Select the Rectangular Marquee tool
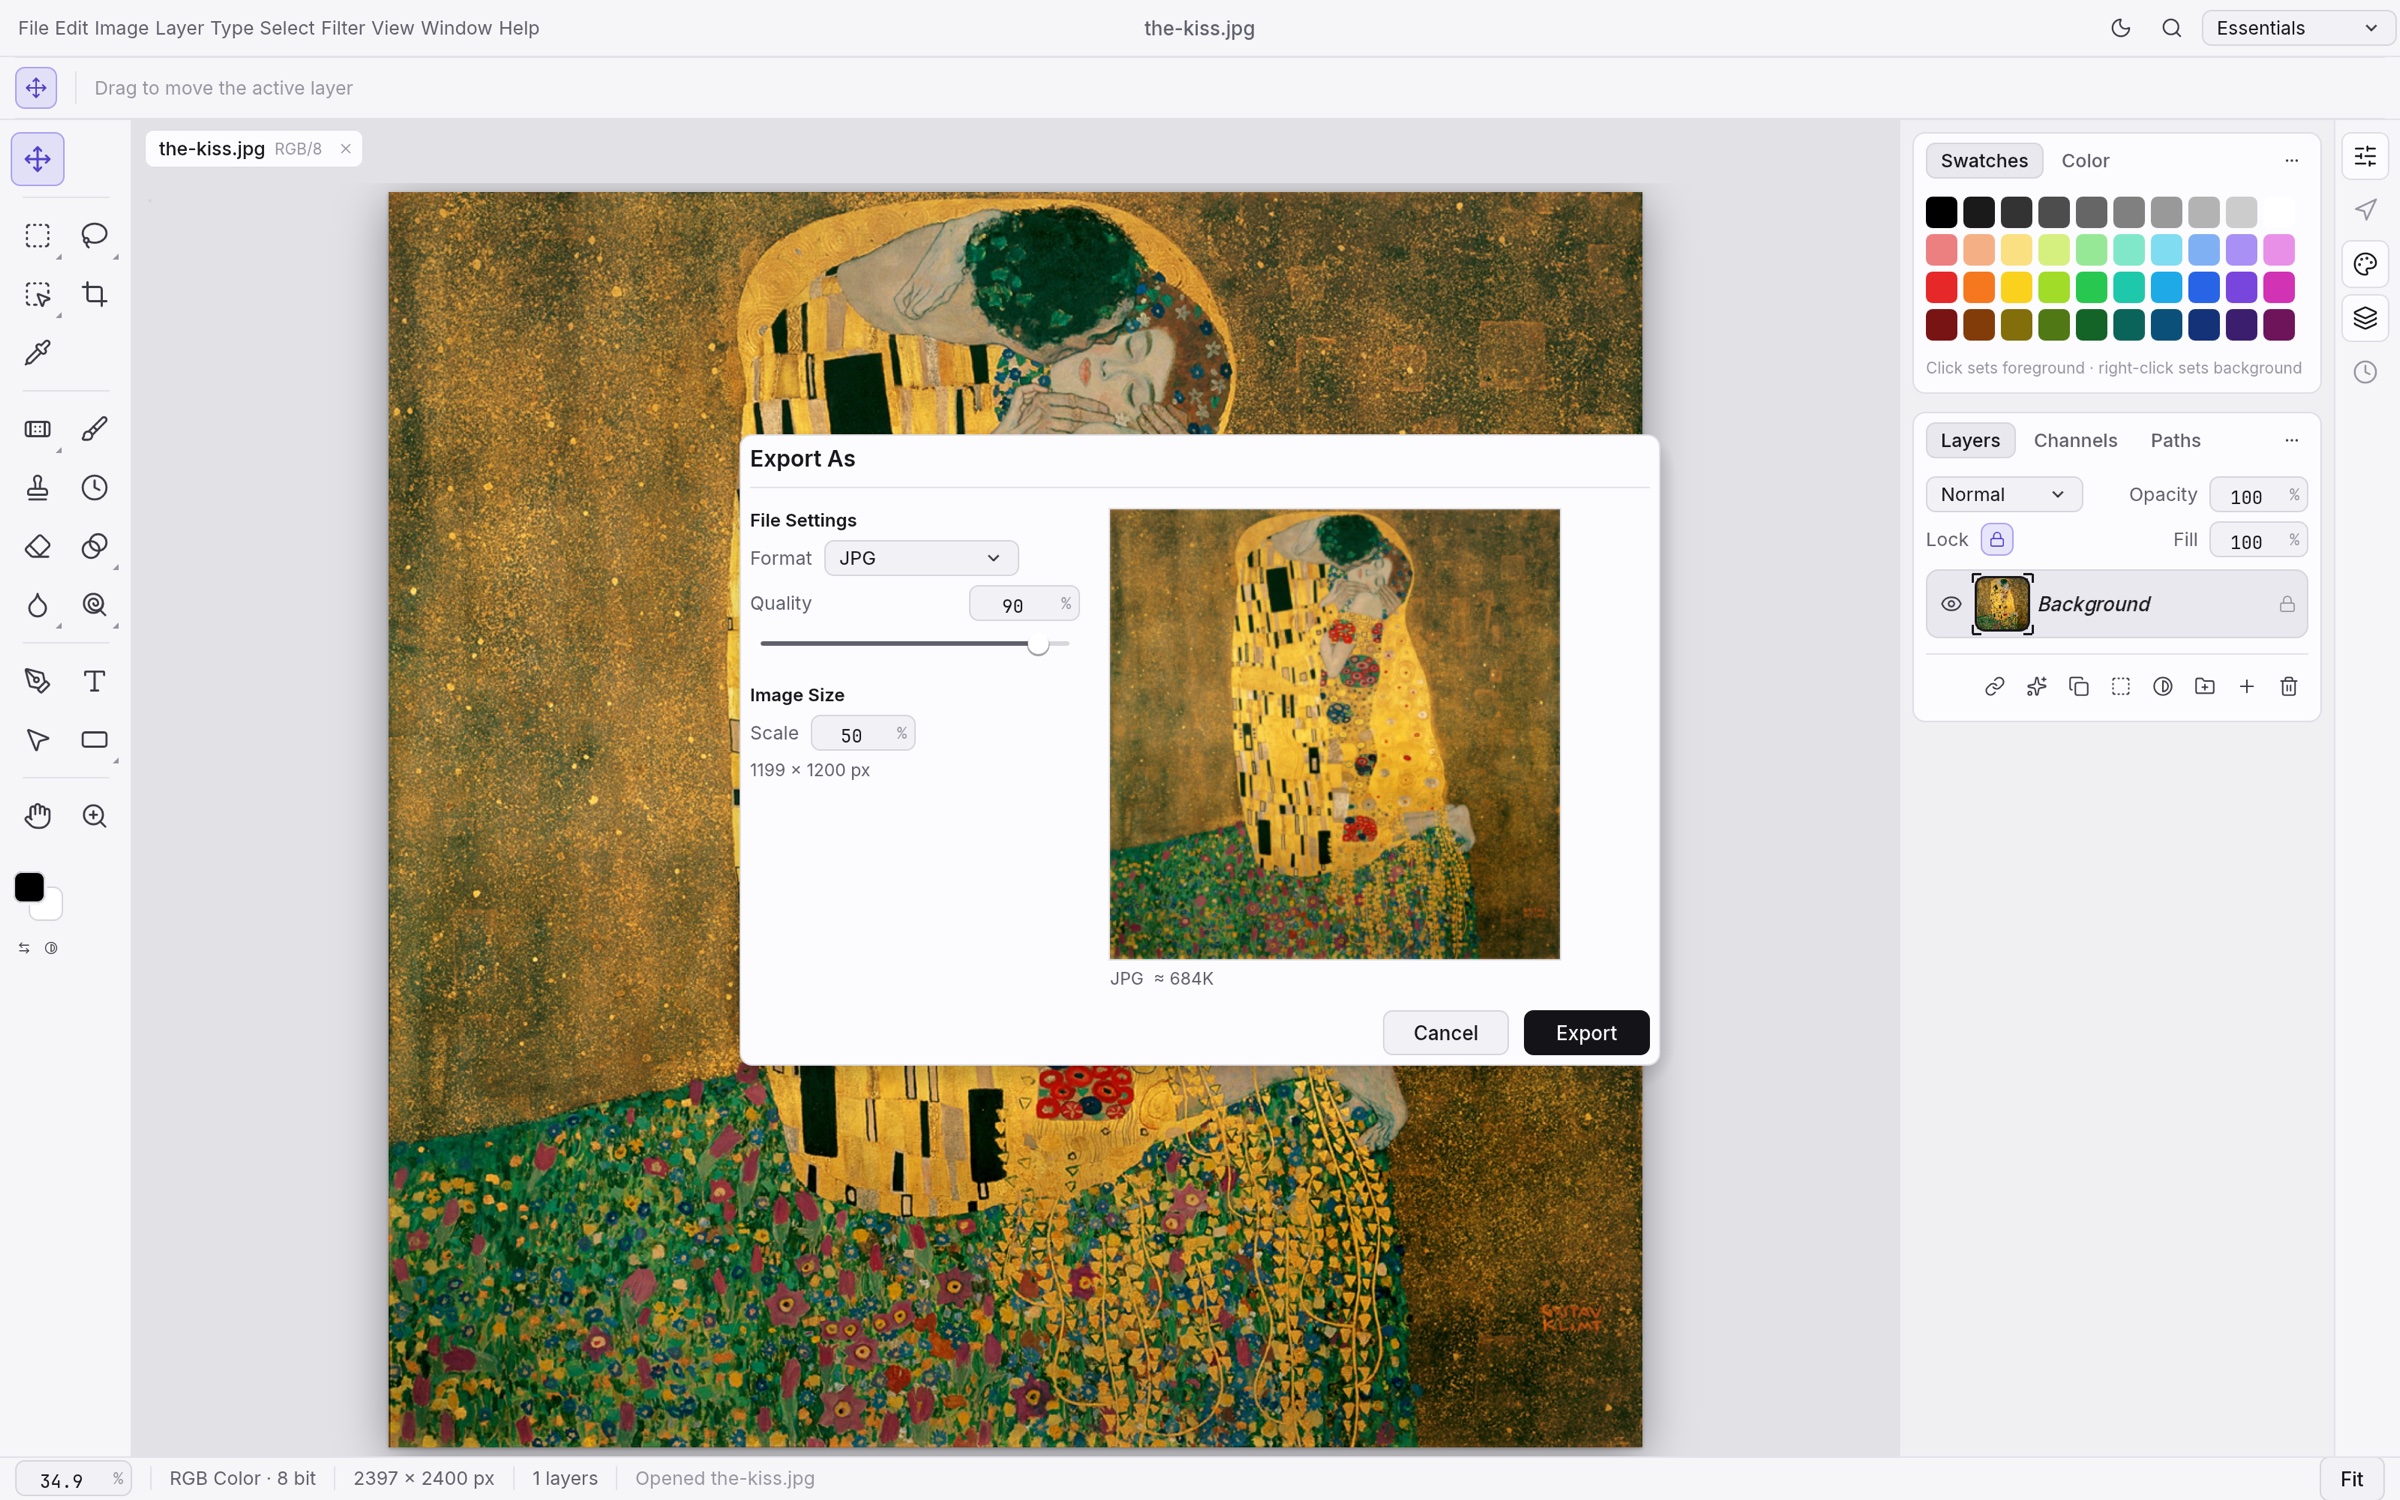The height and width of the screenshot is (1500, 2400). 37,235
